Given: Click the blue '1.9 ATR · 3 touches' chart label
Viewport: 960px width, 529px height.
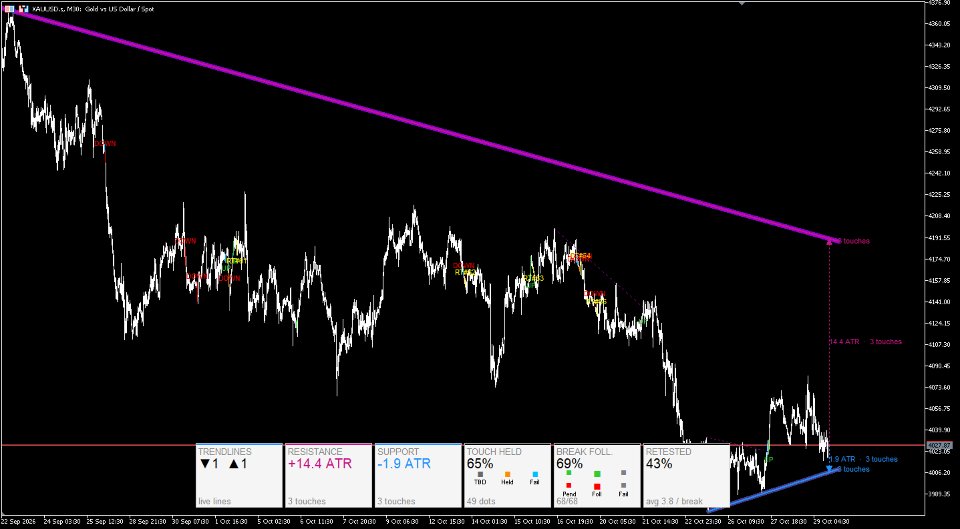Looking at the screenshot, I should (x=863, y=459).
